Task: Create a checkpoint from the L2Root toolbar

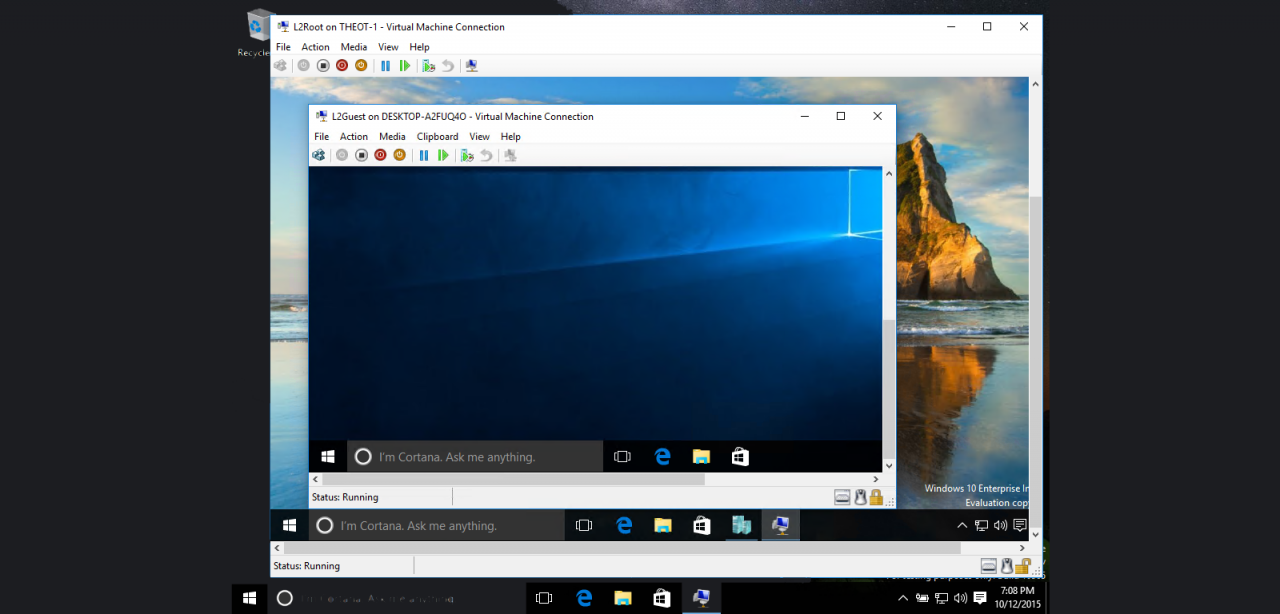Action: point(428,66)
